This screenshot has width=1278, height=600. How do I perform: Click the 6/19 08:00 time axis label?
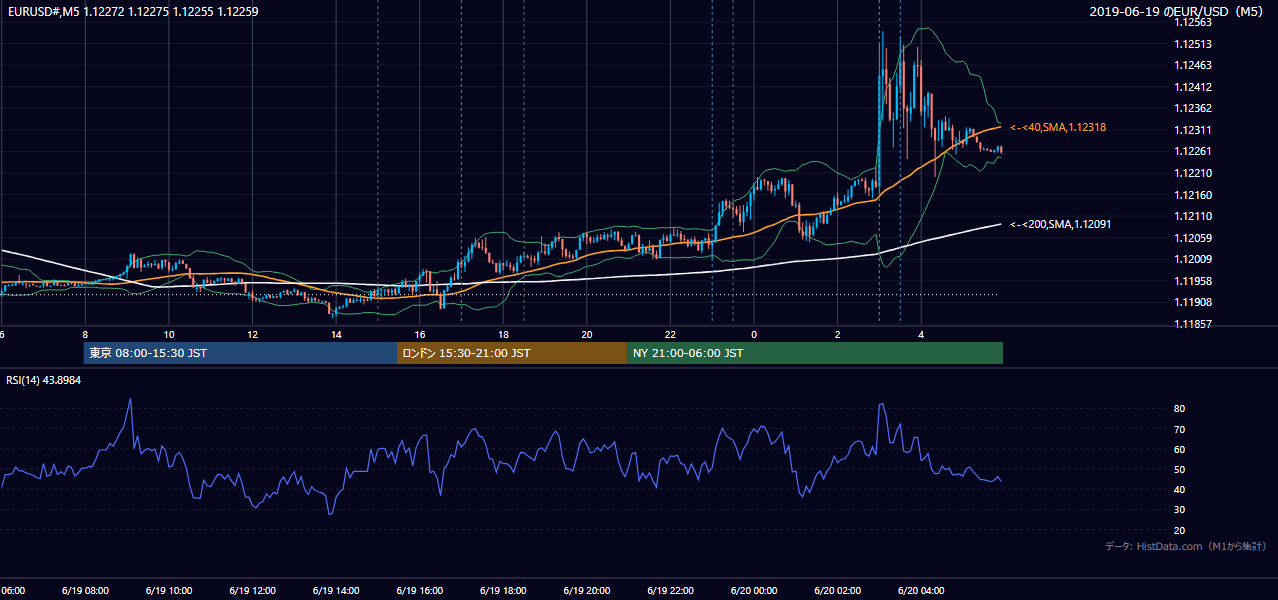pyautogui.click(x=83, y=591)
